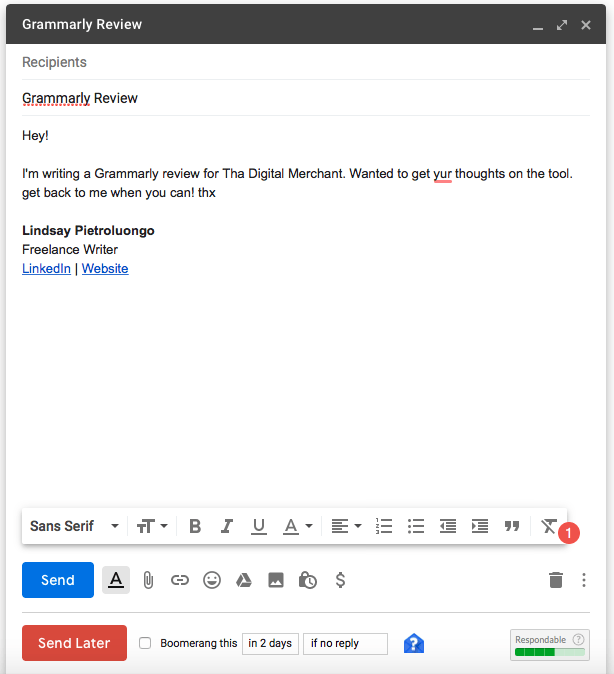
Task: Click the blue Send button
Action: coord(58,579)
